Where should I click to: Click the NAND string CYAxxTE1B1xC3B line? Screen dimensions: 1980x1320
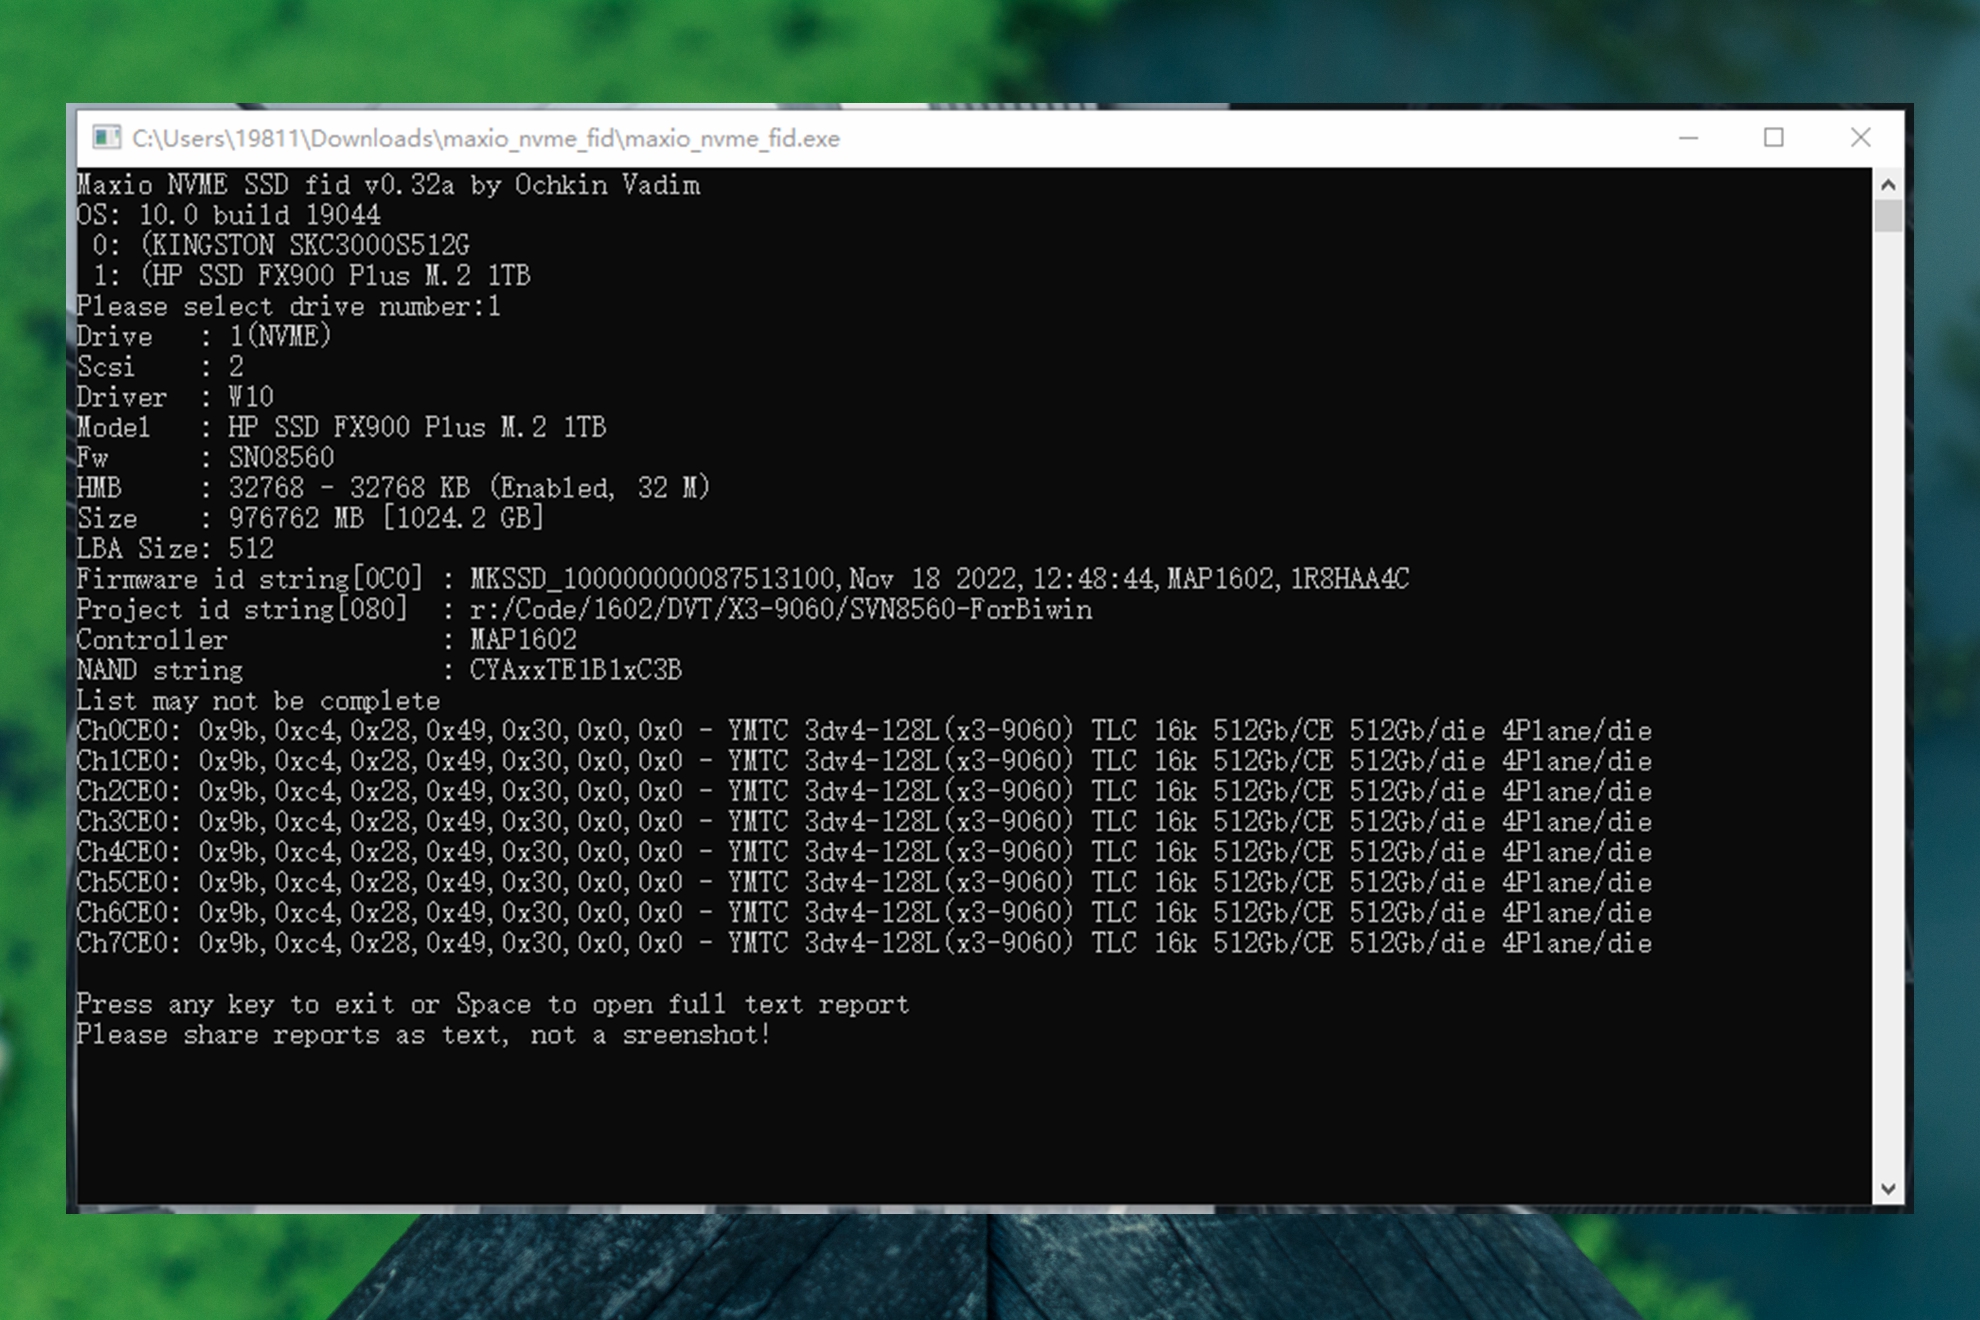[380, 671]
